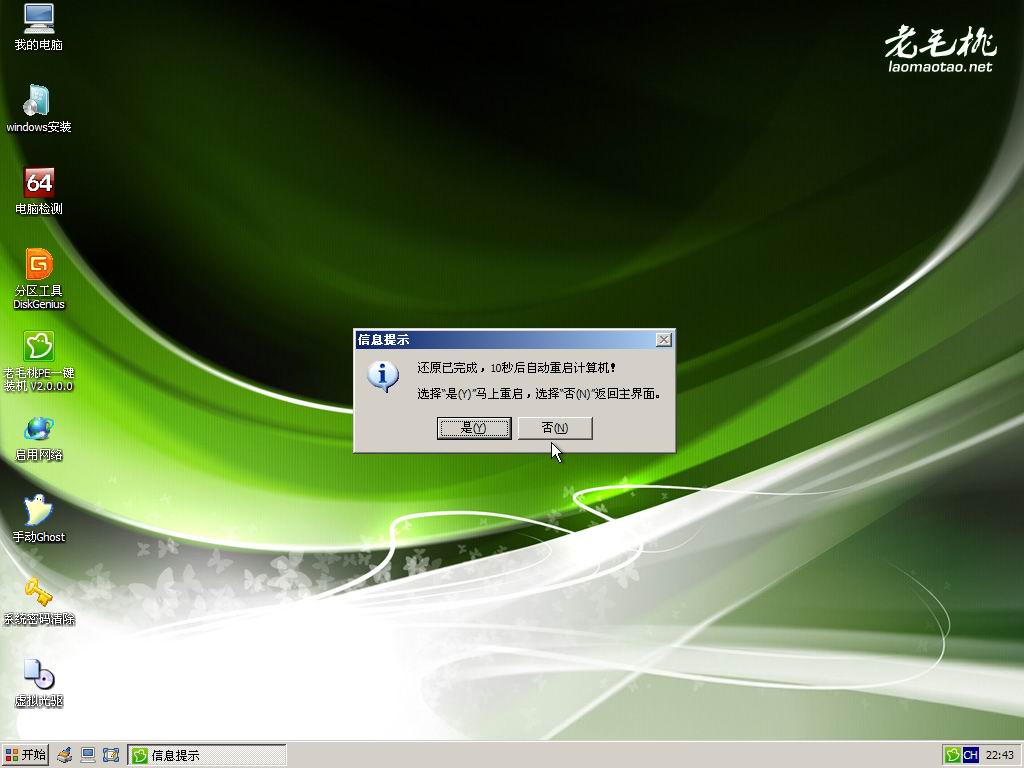The height and width of the screenshot is (768, 1024).
Task: Click the computer icon in quick launch
Action: (88, 755)
